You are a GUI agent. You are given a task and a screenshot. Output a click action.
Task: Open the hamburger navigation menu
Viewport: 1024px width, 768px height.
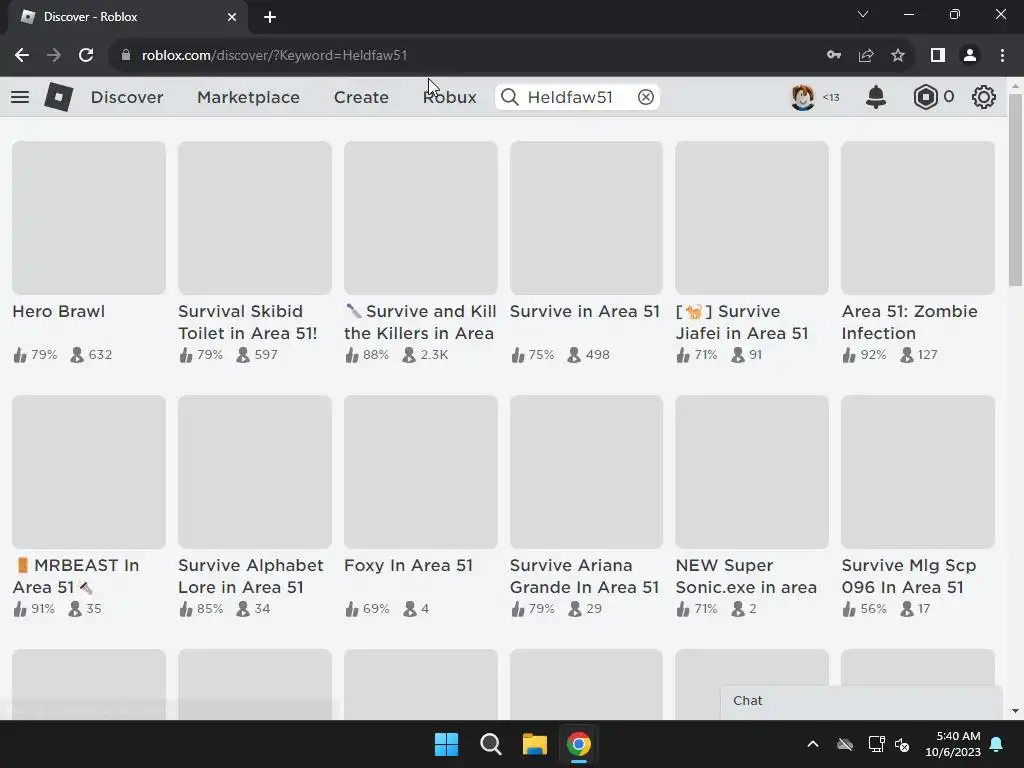(x=20, y=97)
